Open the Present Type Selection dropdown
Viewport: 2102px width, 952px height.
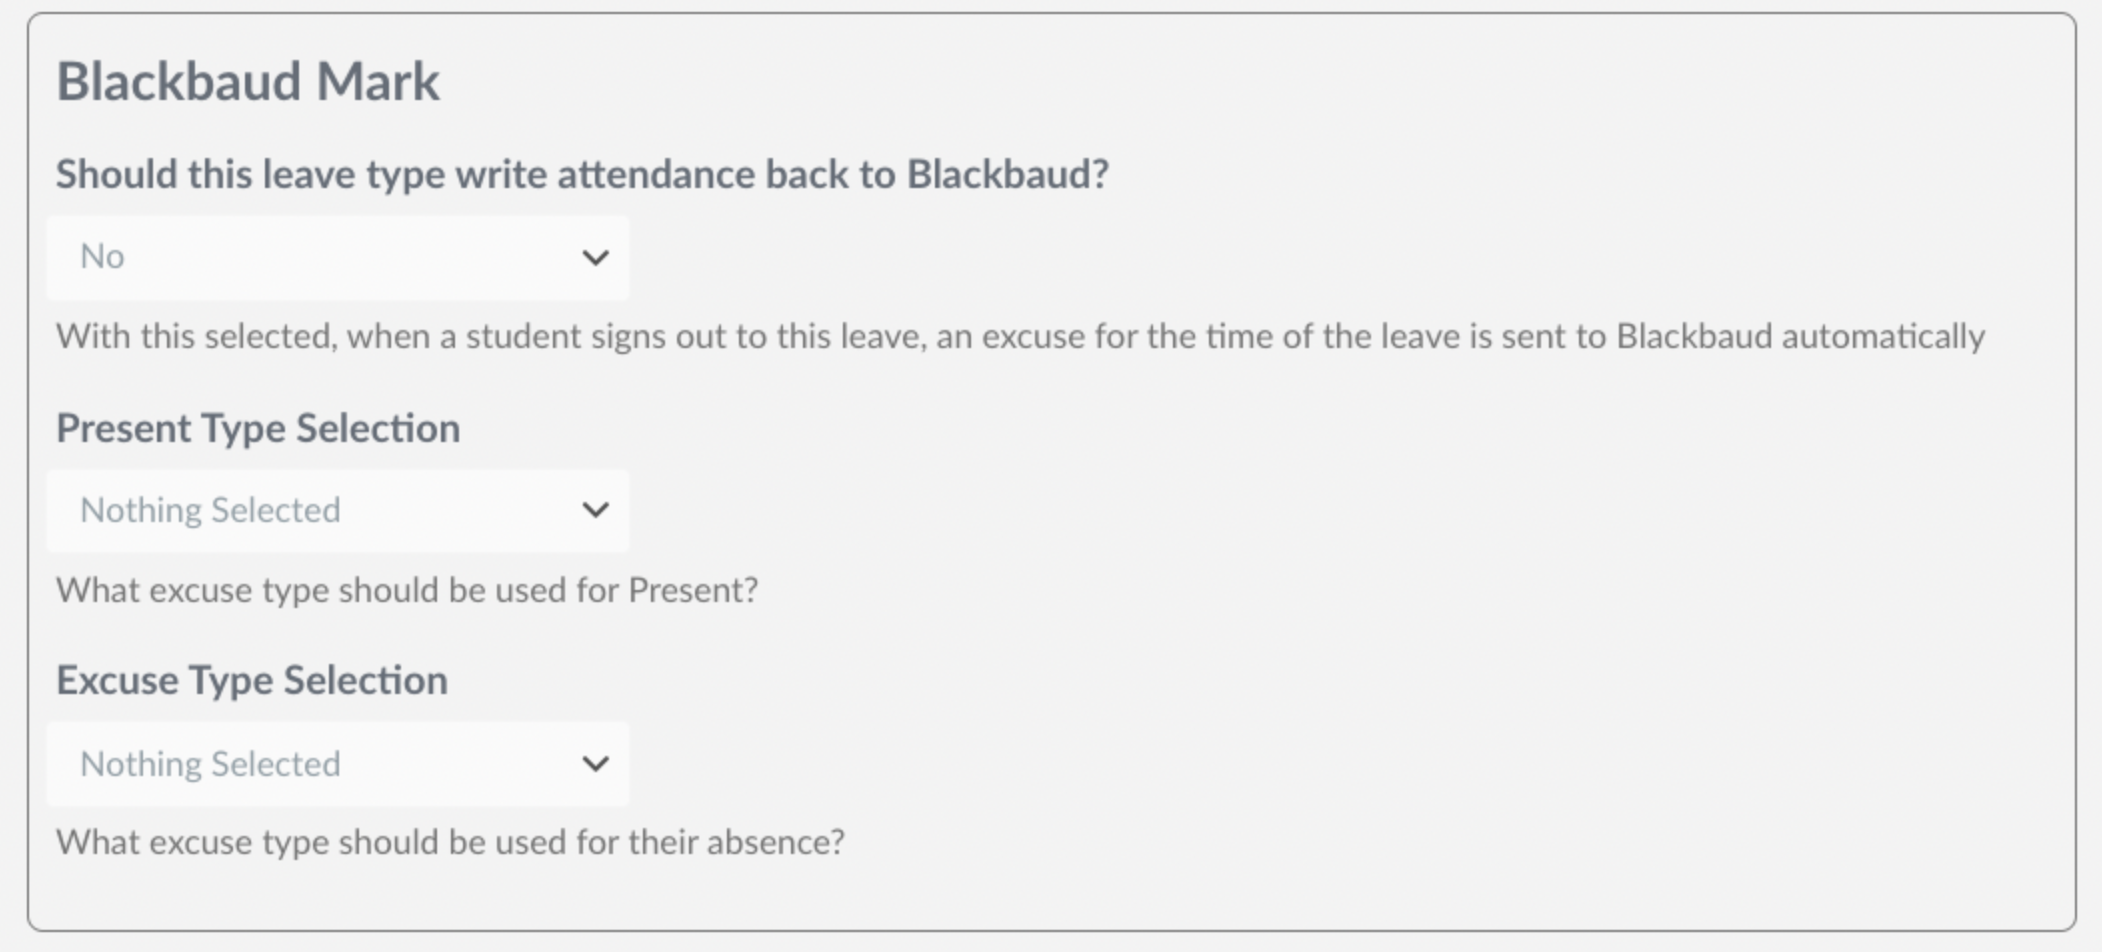click(338, 511)
